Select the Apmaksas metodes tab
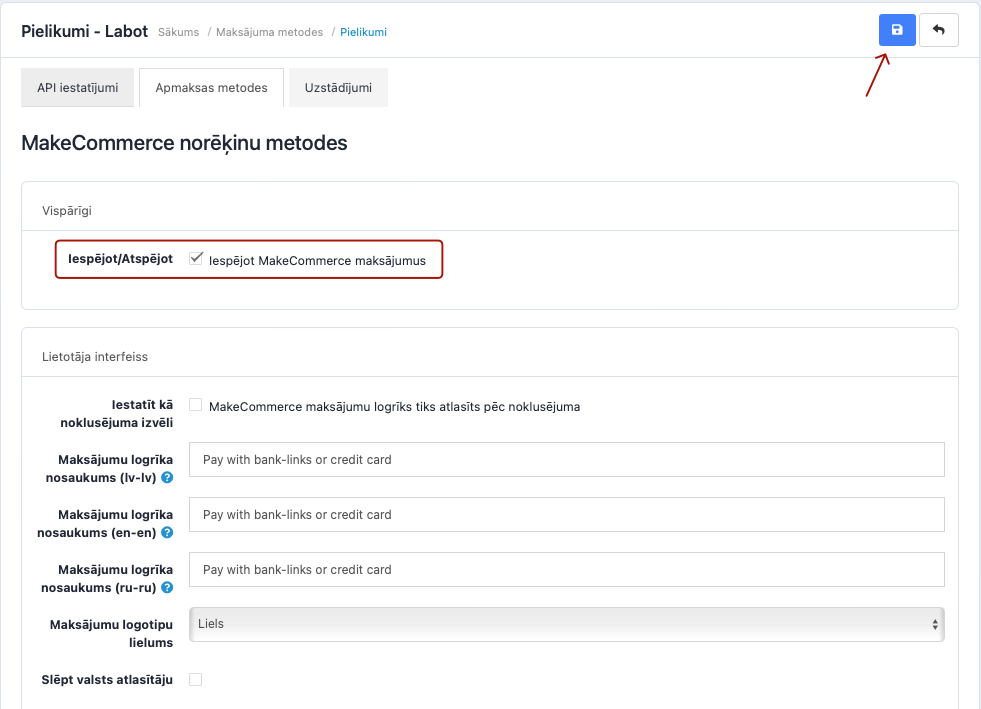Screen dimensions: 981x709 point(211,88)
